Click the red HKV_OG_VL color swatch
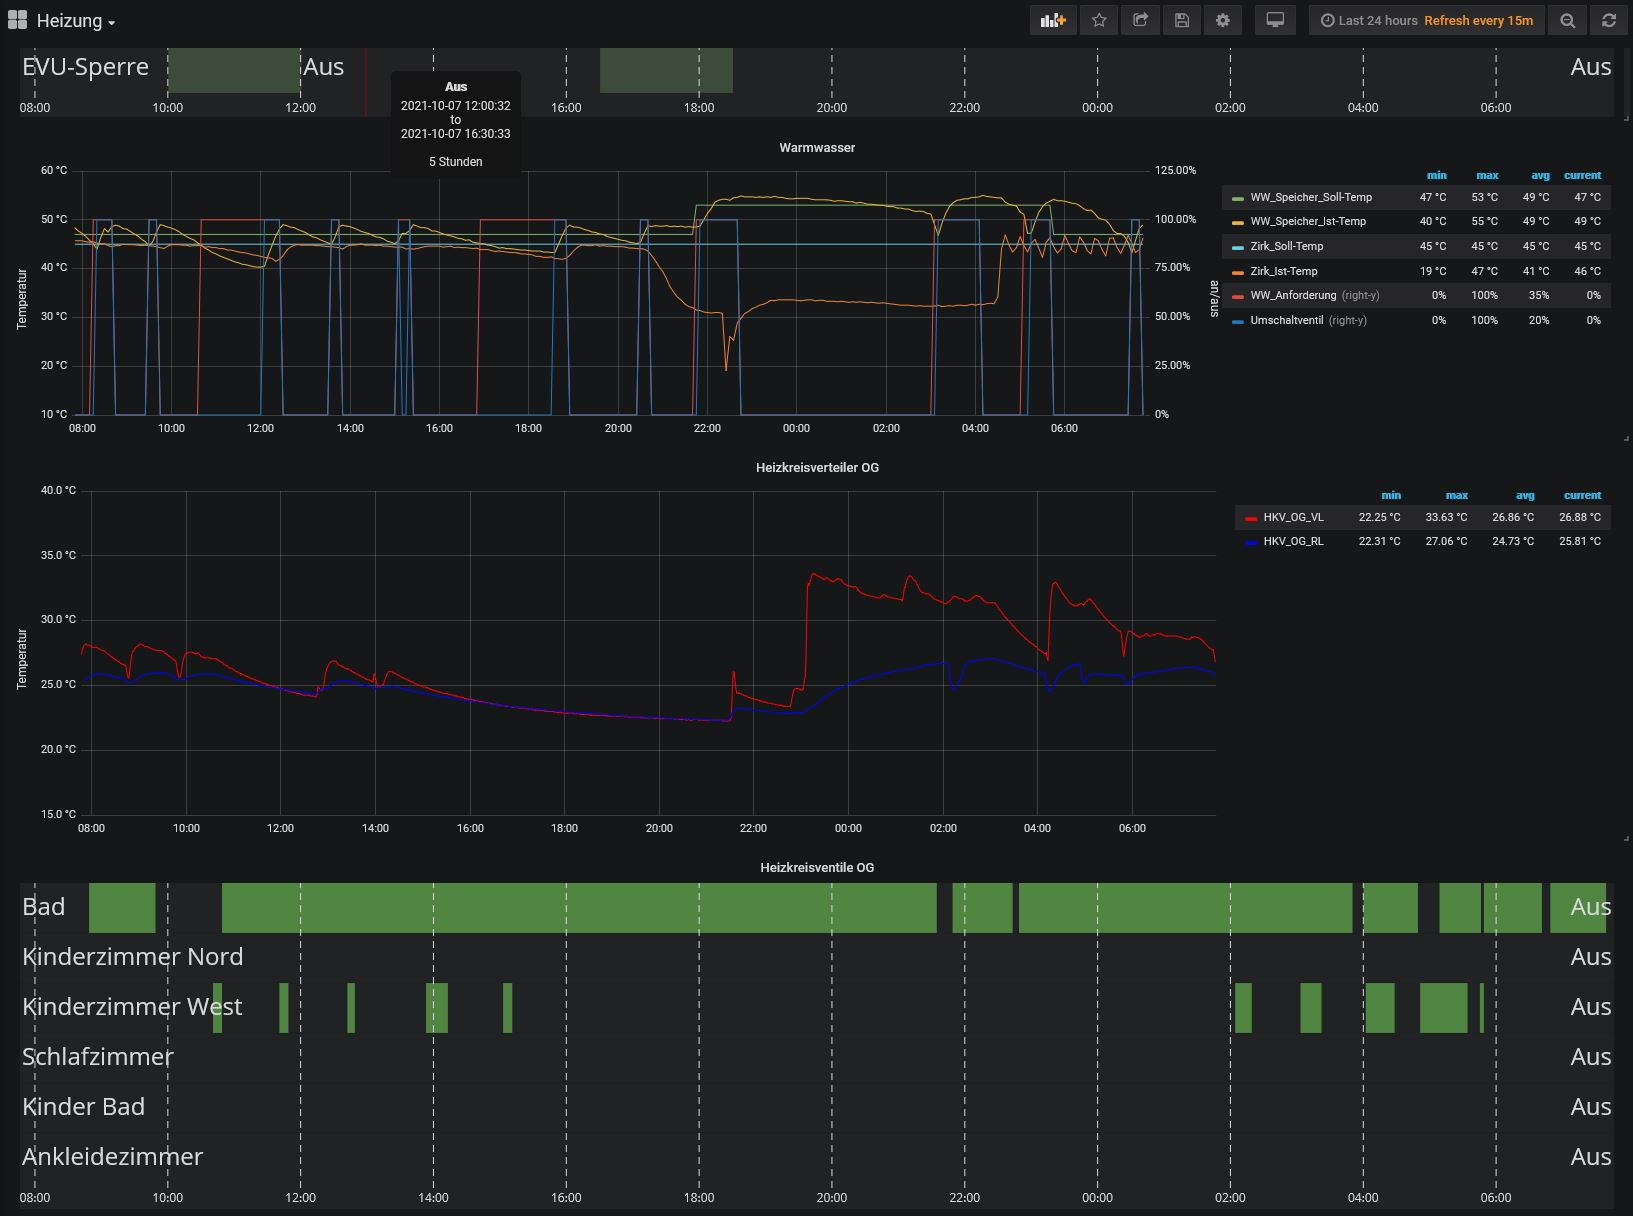 pyautogui.click(x=1251, y=518)
